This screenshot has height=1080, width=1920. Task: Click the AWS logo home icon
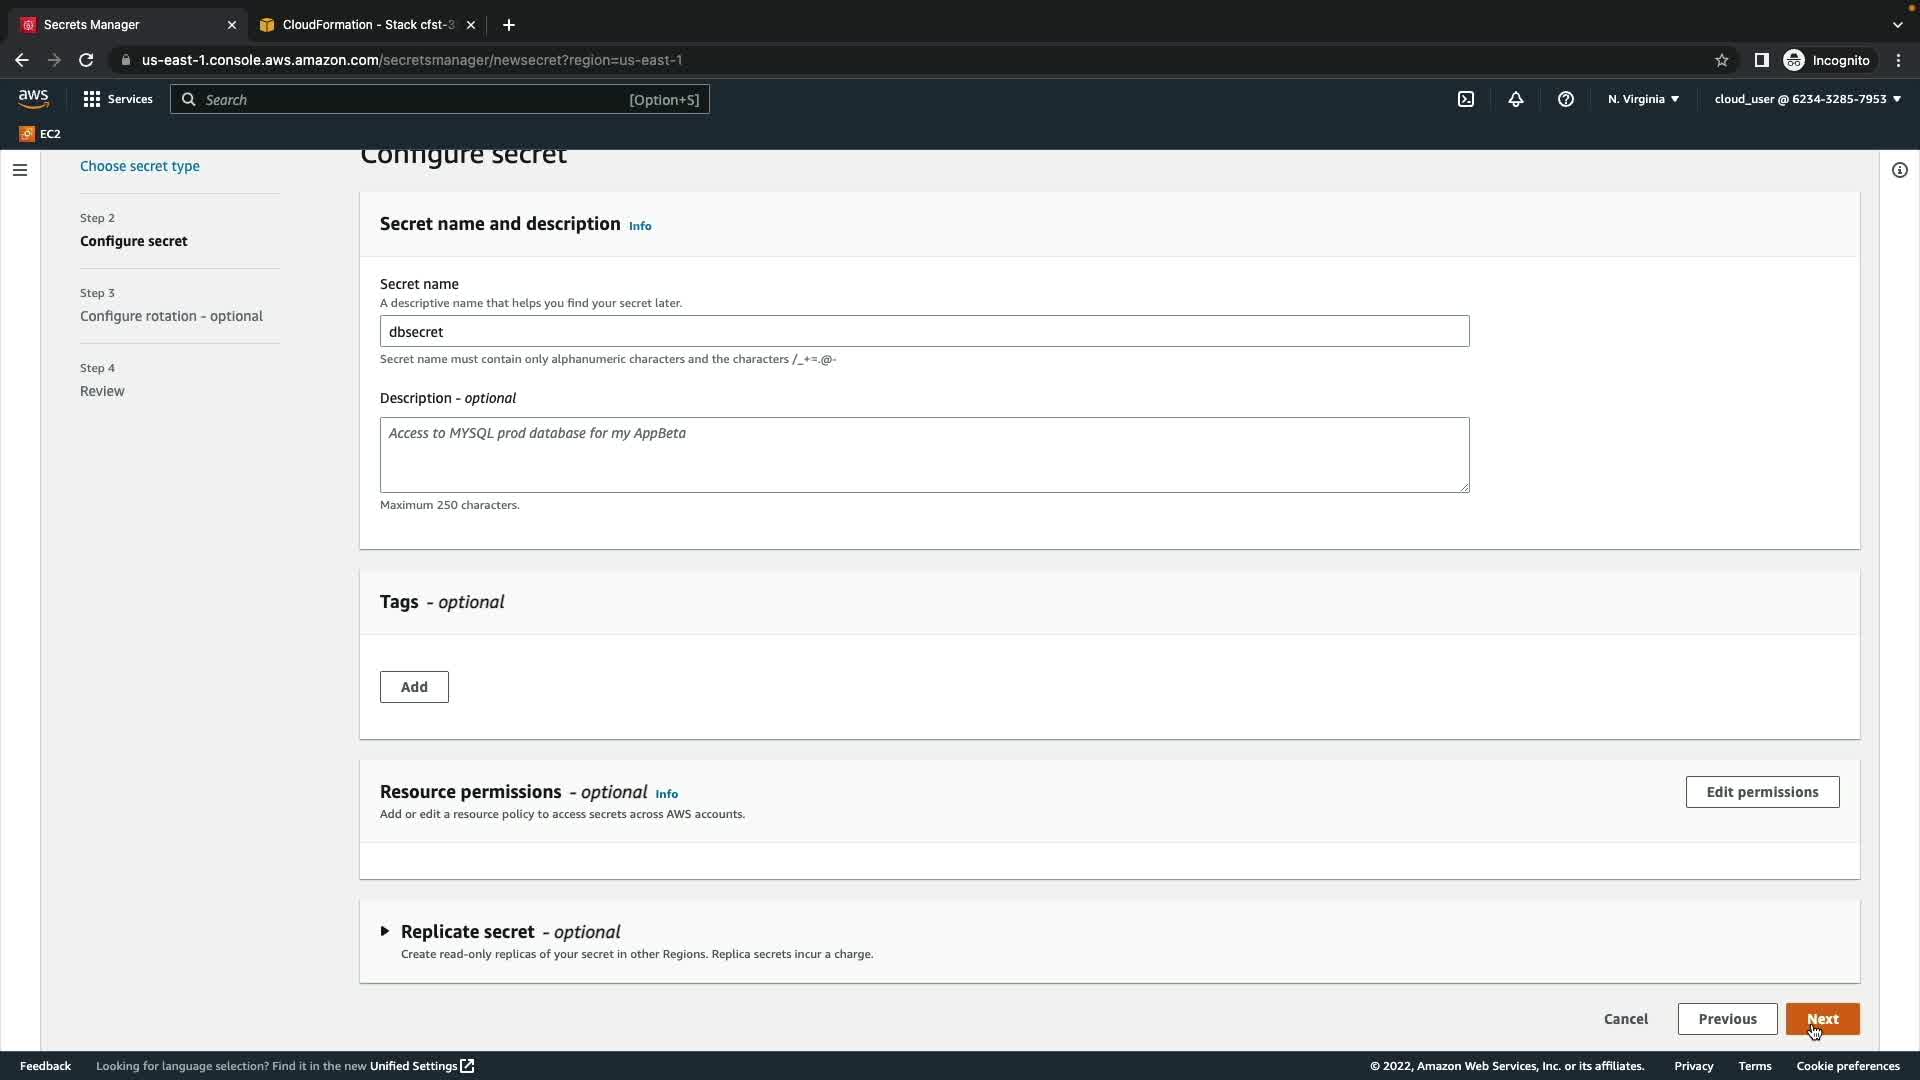pyautogui.click(x=33, y=99)
